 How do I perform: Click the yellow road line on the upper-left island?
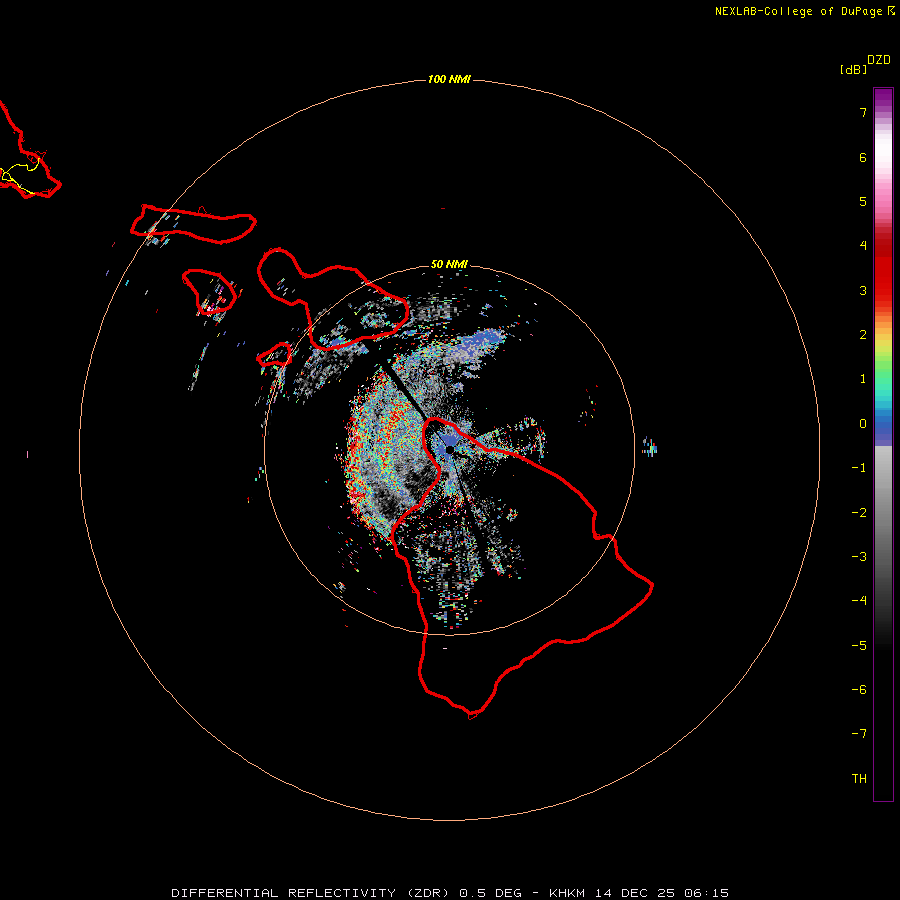18,176
